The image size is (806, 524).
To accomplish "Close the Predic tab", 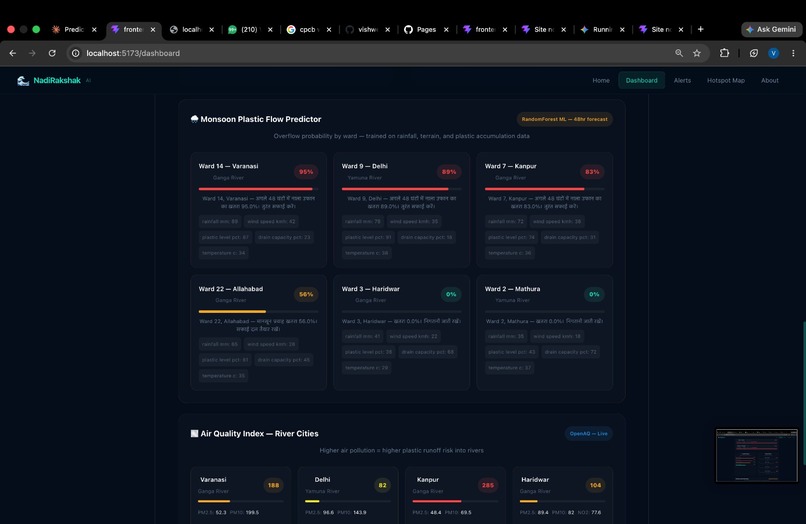I will point(94,30).
